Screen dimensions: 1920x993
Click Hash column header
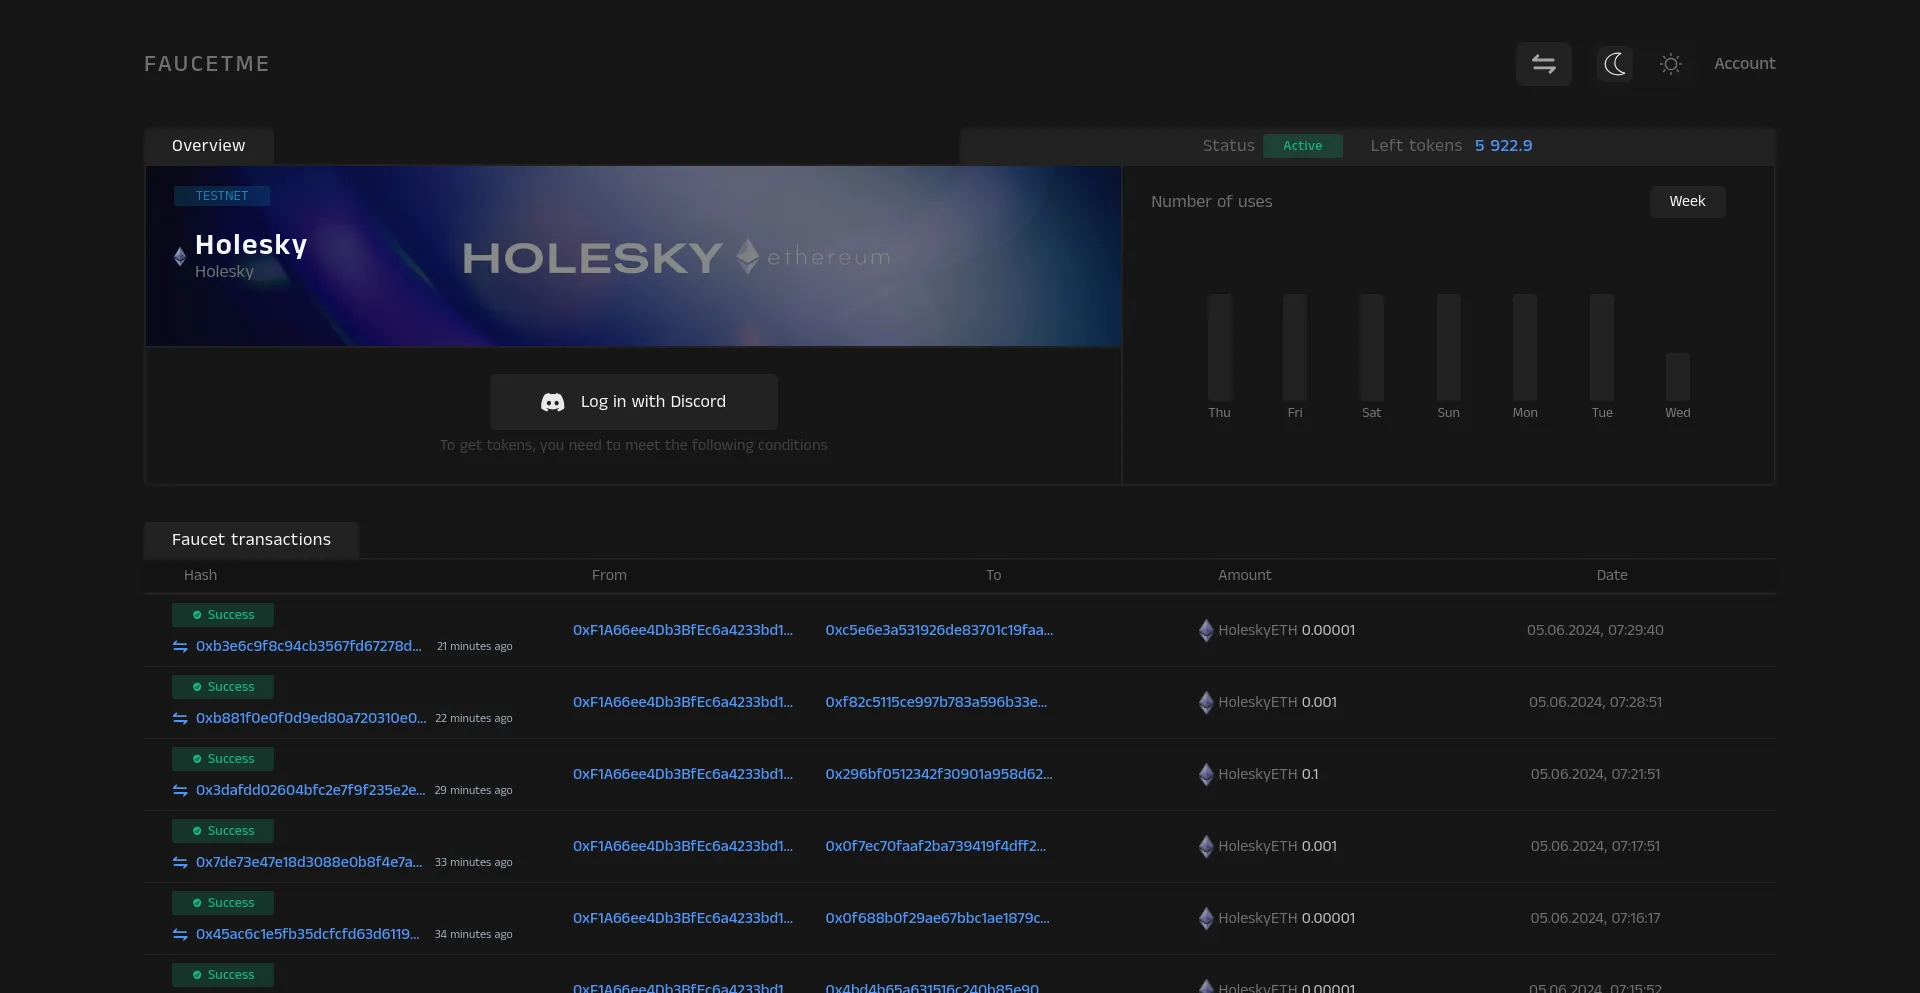point(200,575)
